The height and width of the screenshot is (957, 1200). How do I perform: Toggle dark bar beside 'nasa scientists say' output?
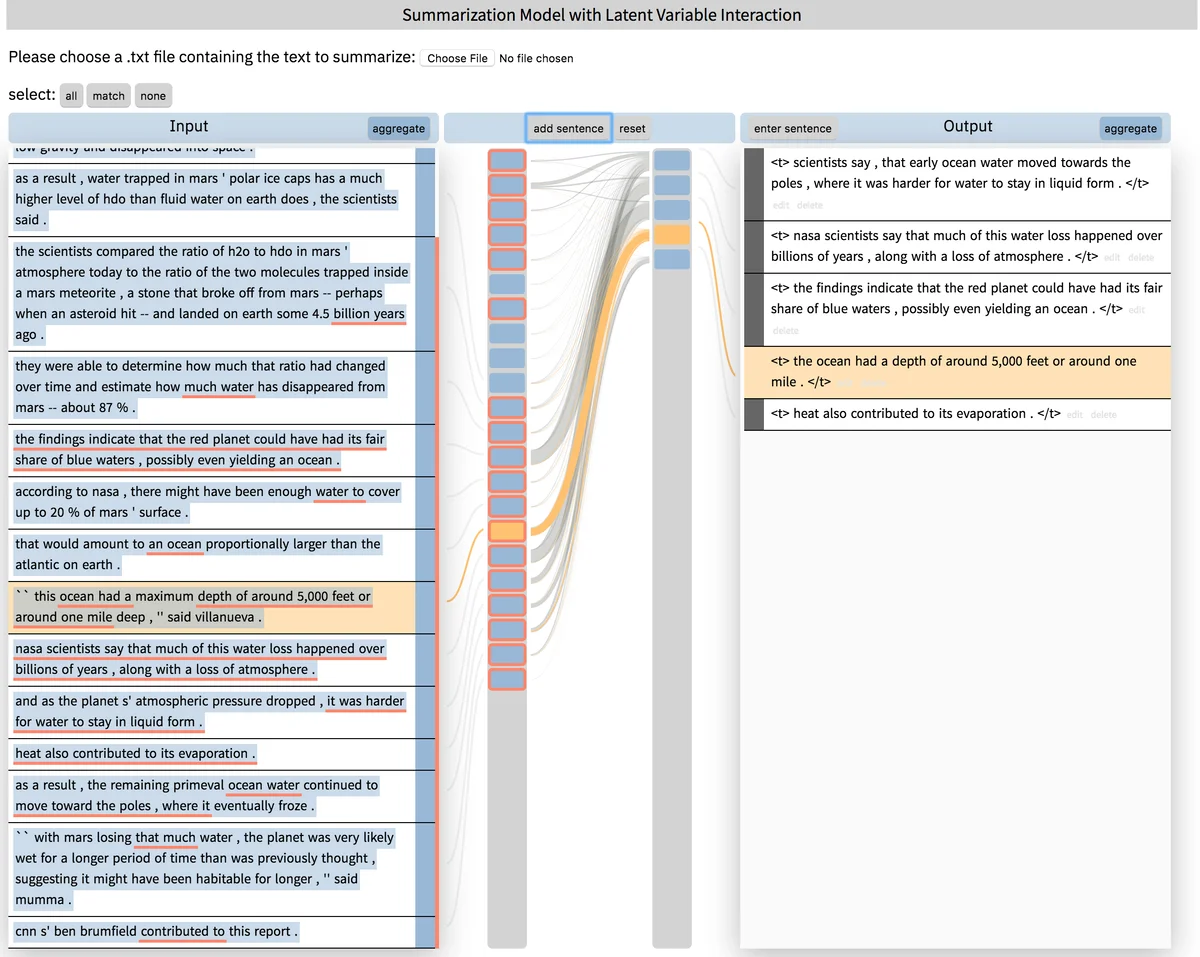(x=754, y=246)
